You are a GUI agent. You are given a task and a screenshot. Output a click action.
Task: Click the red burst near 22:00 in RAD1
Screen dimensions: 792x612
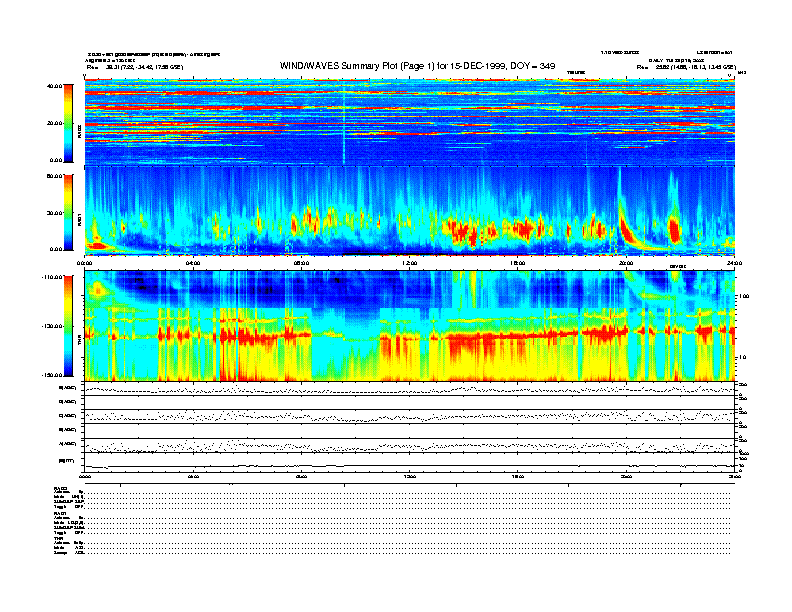[674, 230]
